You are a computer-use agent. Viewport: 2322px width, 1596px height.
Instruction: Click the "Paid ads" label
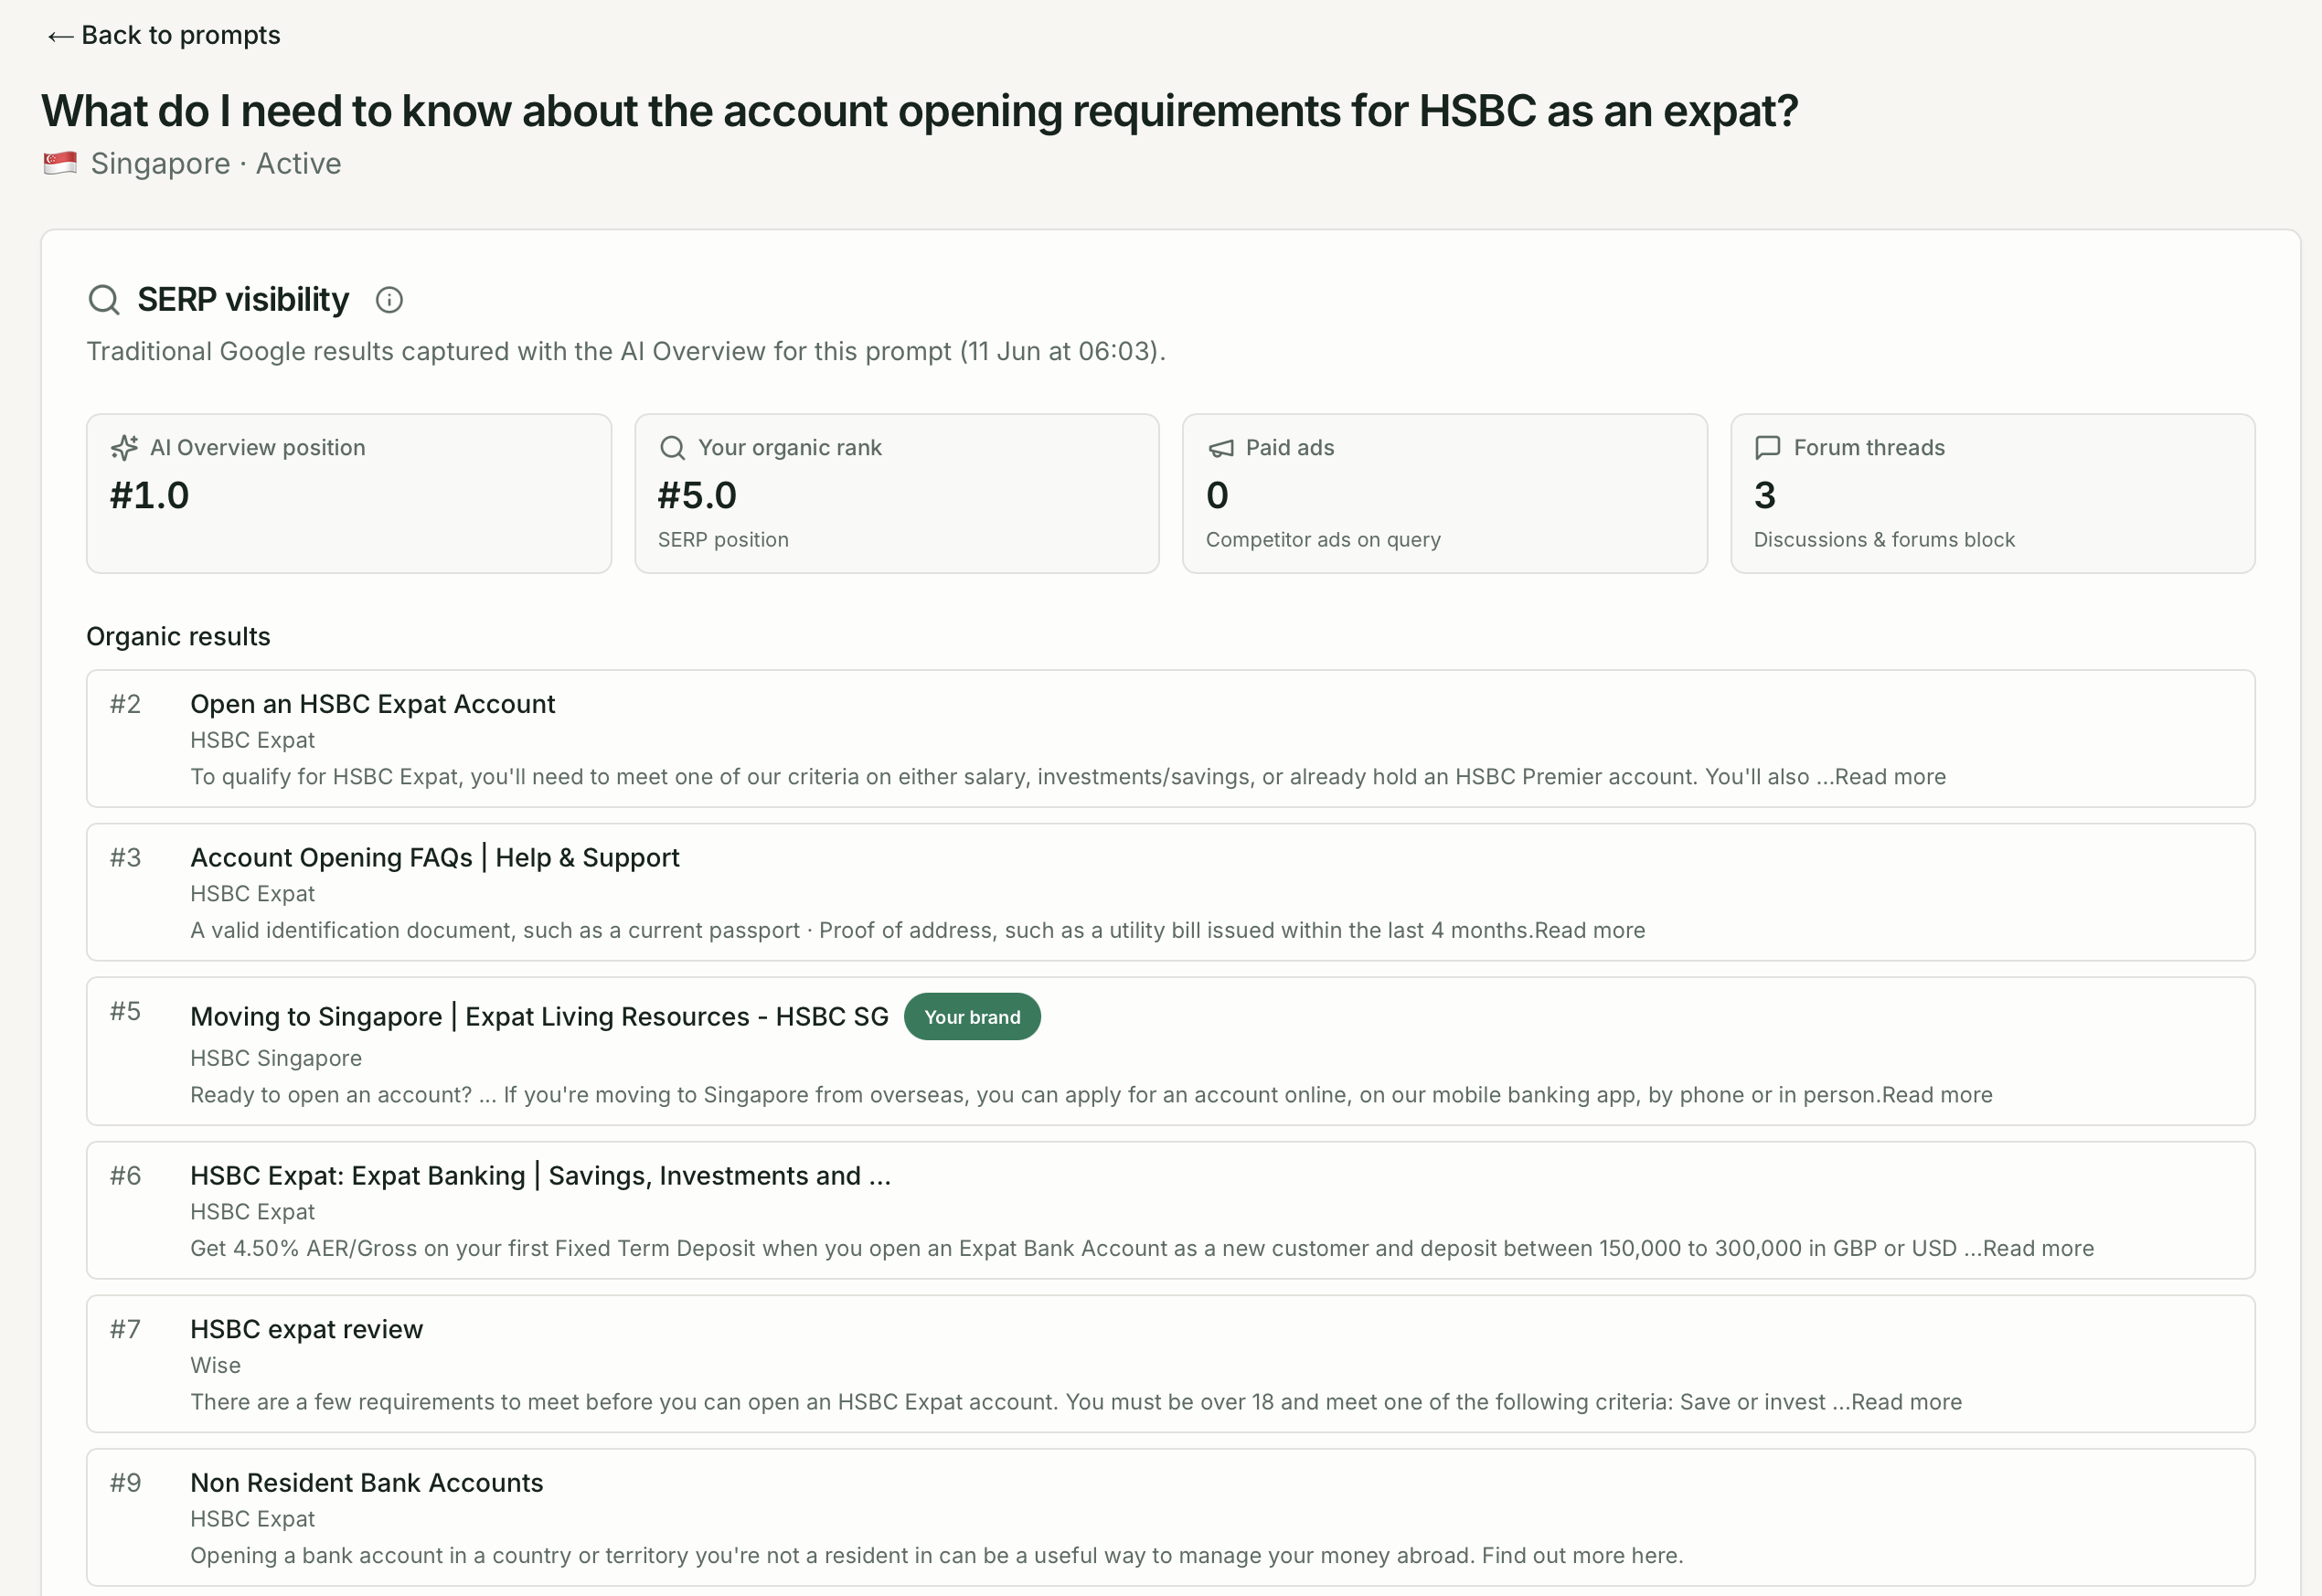point(1290,448)
